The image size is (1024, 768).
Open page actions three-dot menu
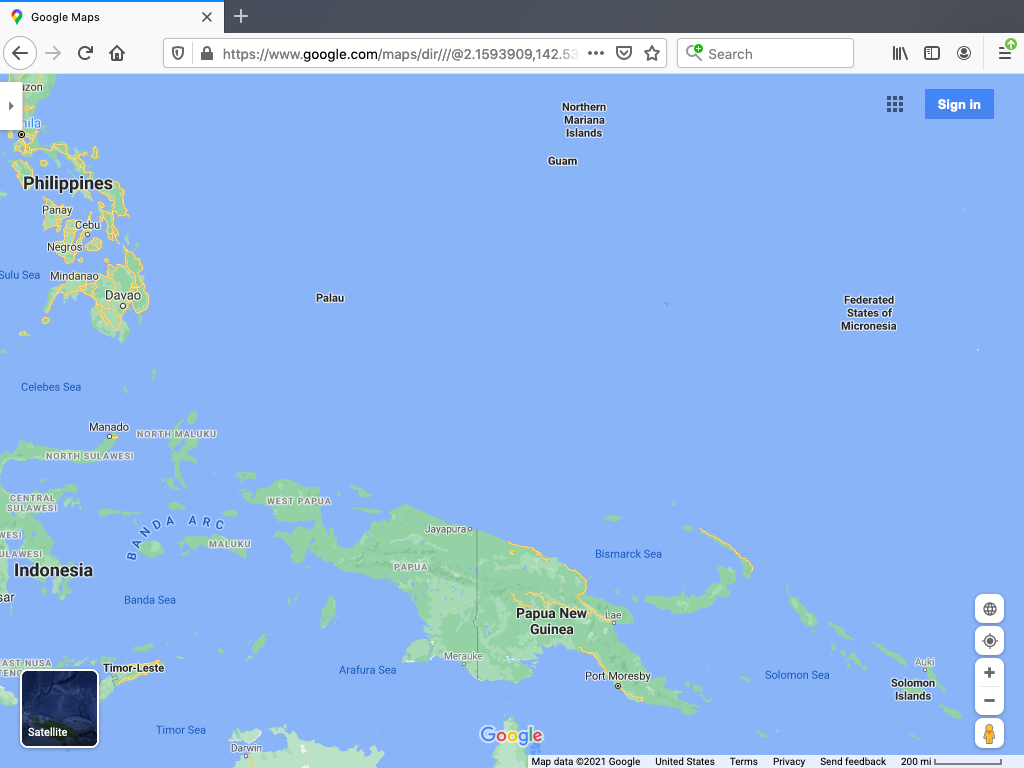(596, 54)
